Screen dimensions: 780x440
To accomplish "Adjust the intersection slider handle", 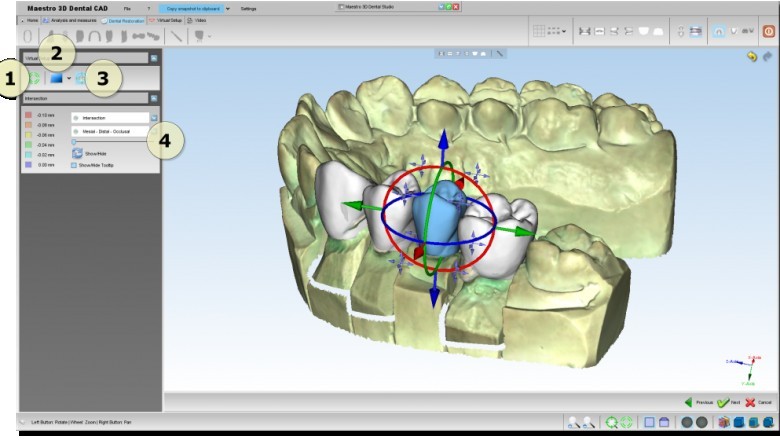I will coord(74,142).
